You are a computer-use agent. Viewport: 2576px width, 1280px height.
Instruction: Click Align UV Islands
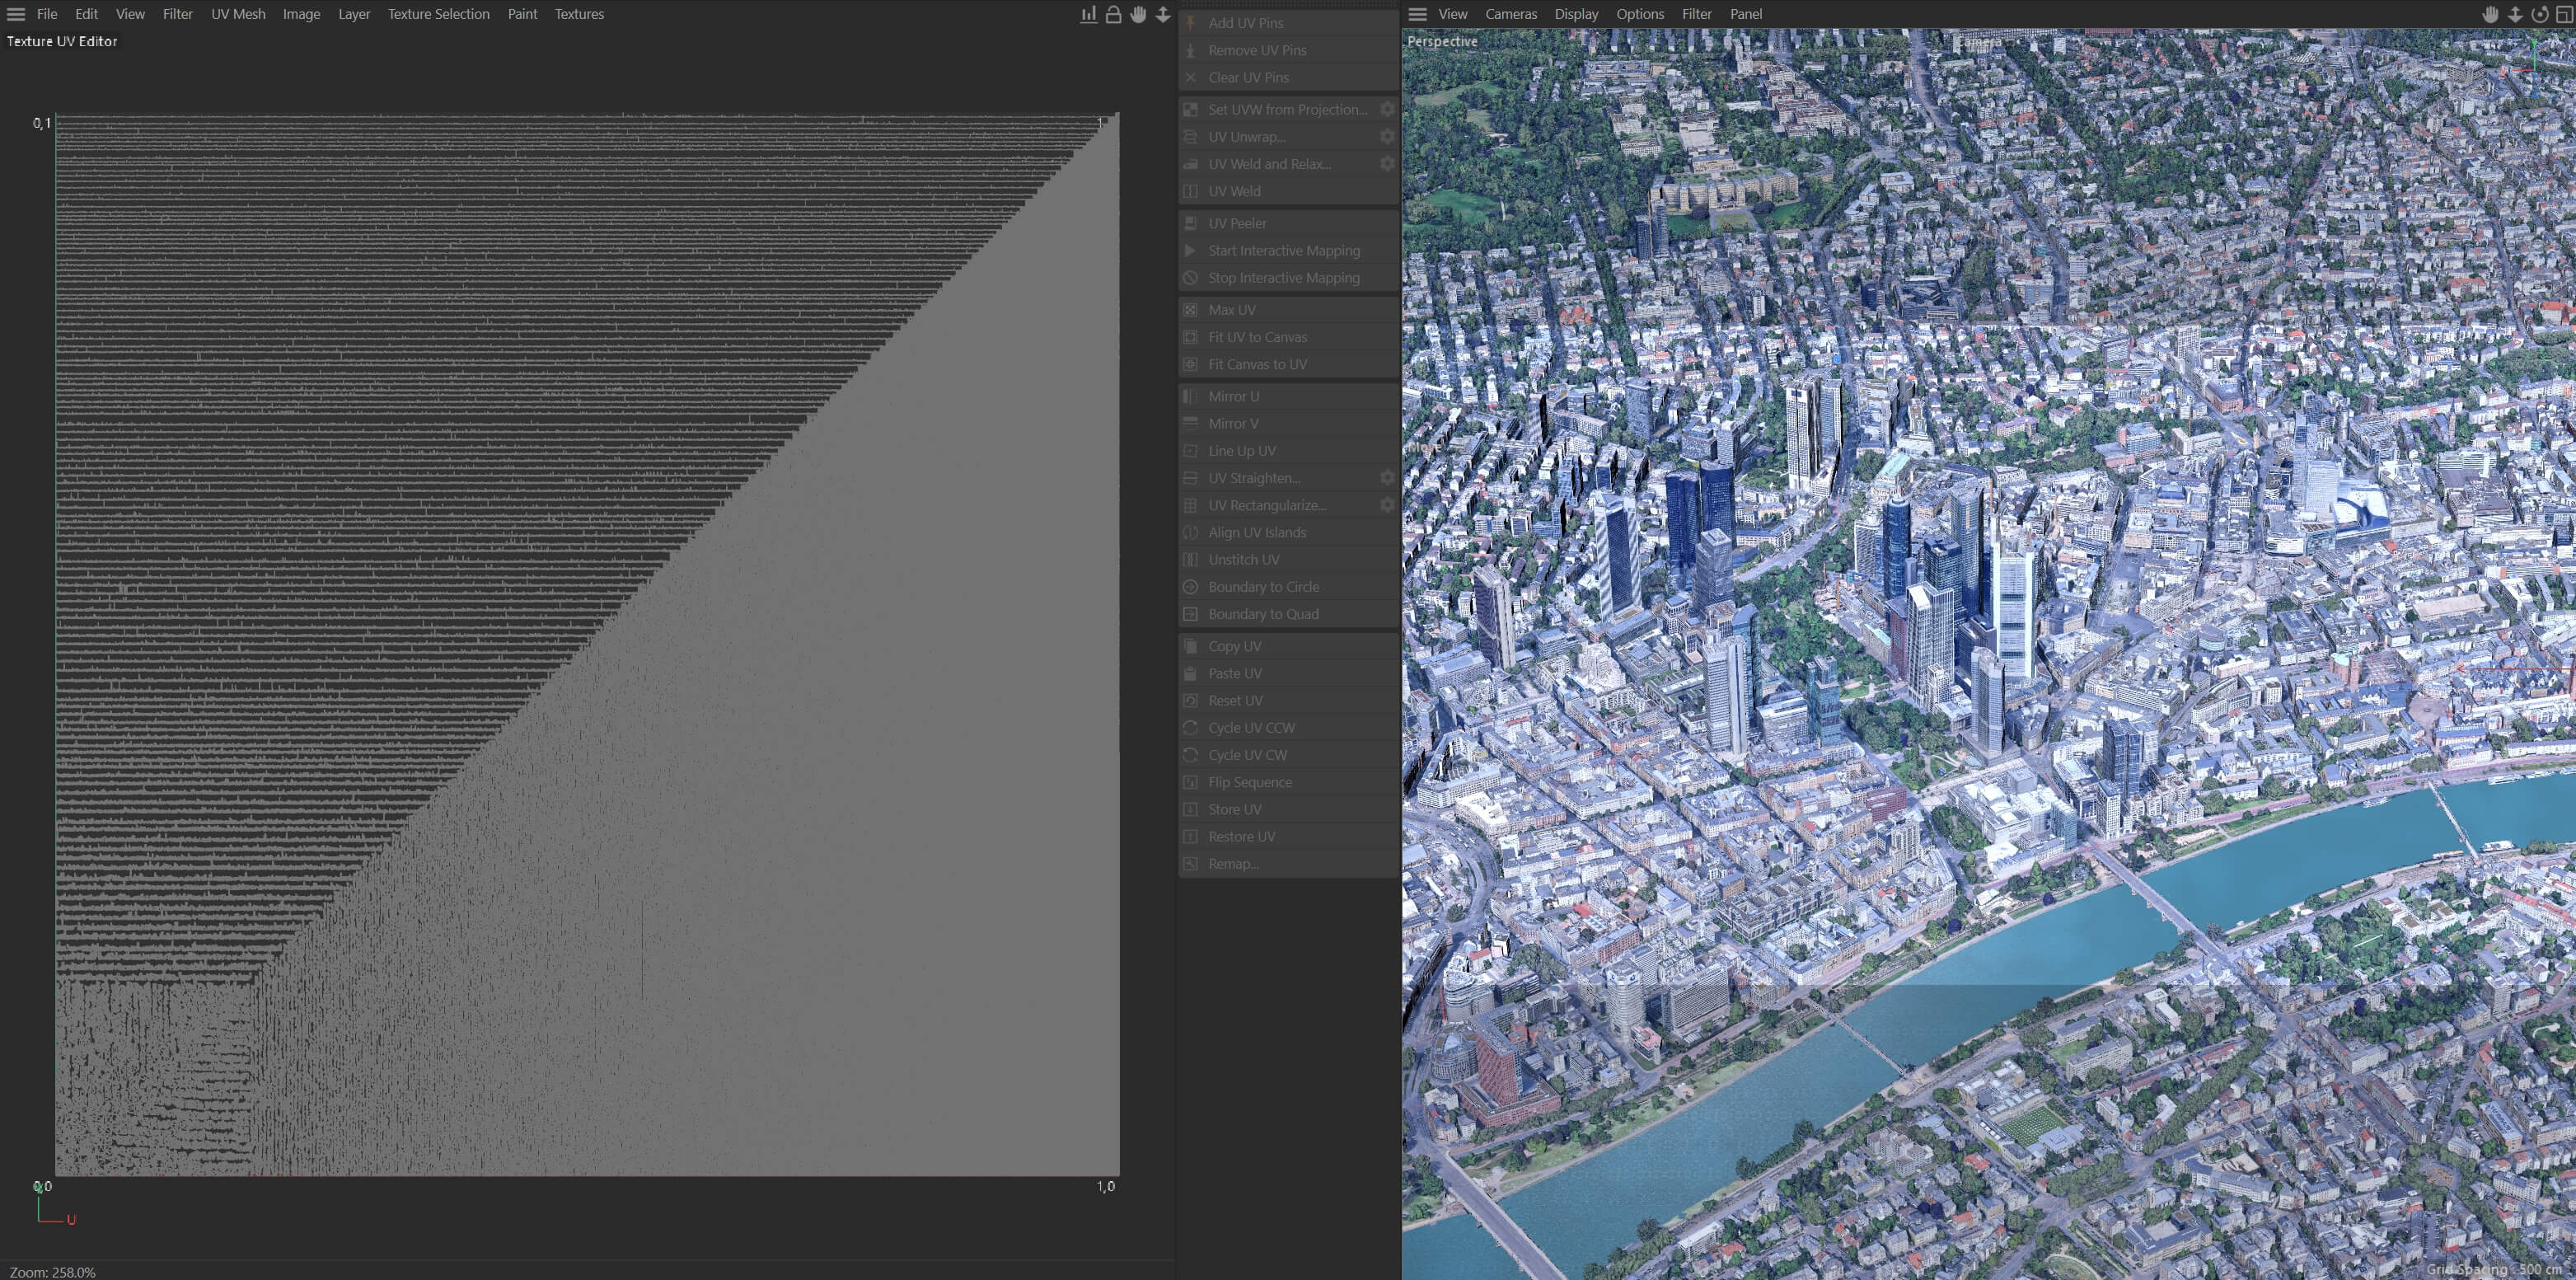click(1288, 532)
